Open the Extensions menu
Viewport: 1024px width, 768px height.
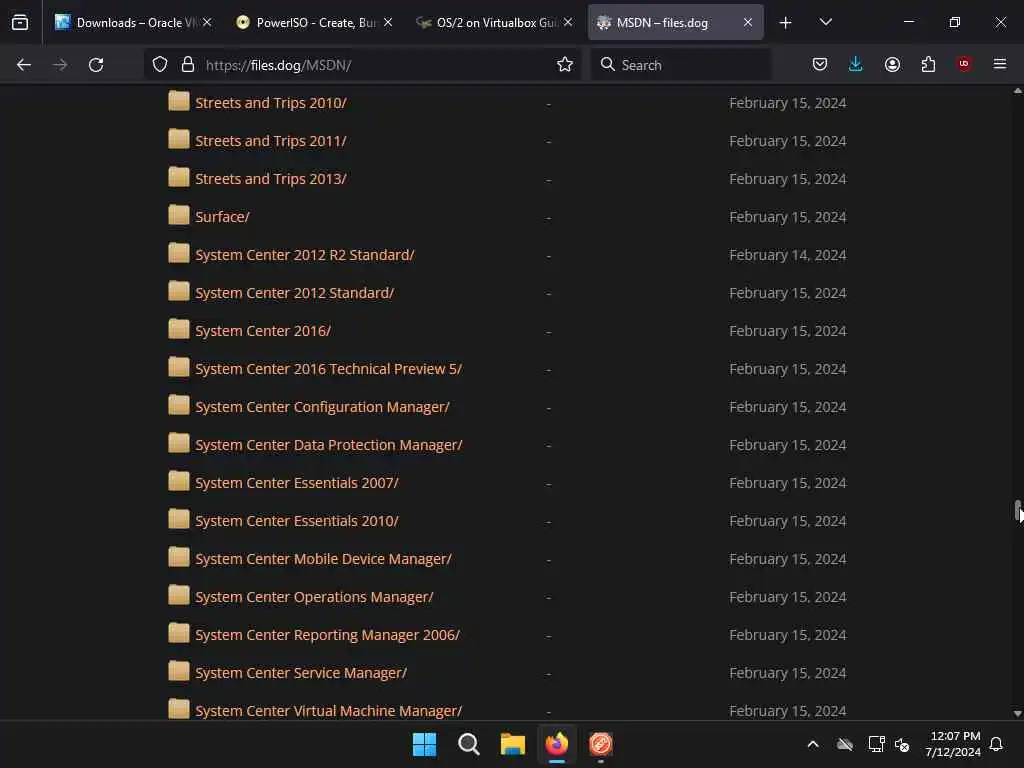coord(928,65)
